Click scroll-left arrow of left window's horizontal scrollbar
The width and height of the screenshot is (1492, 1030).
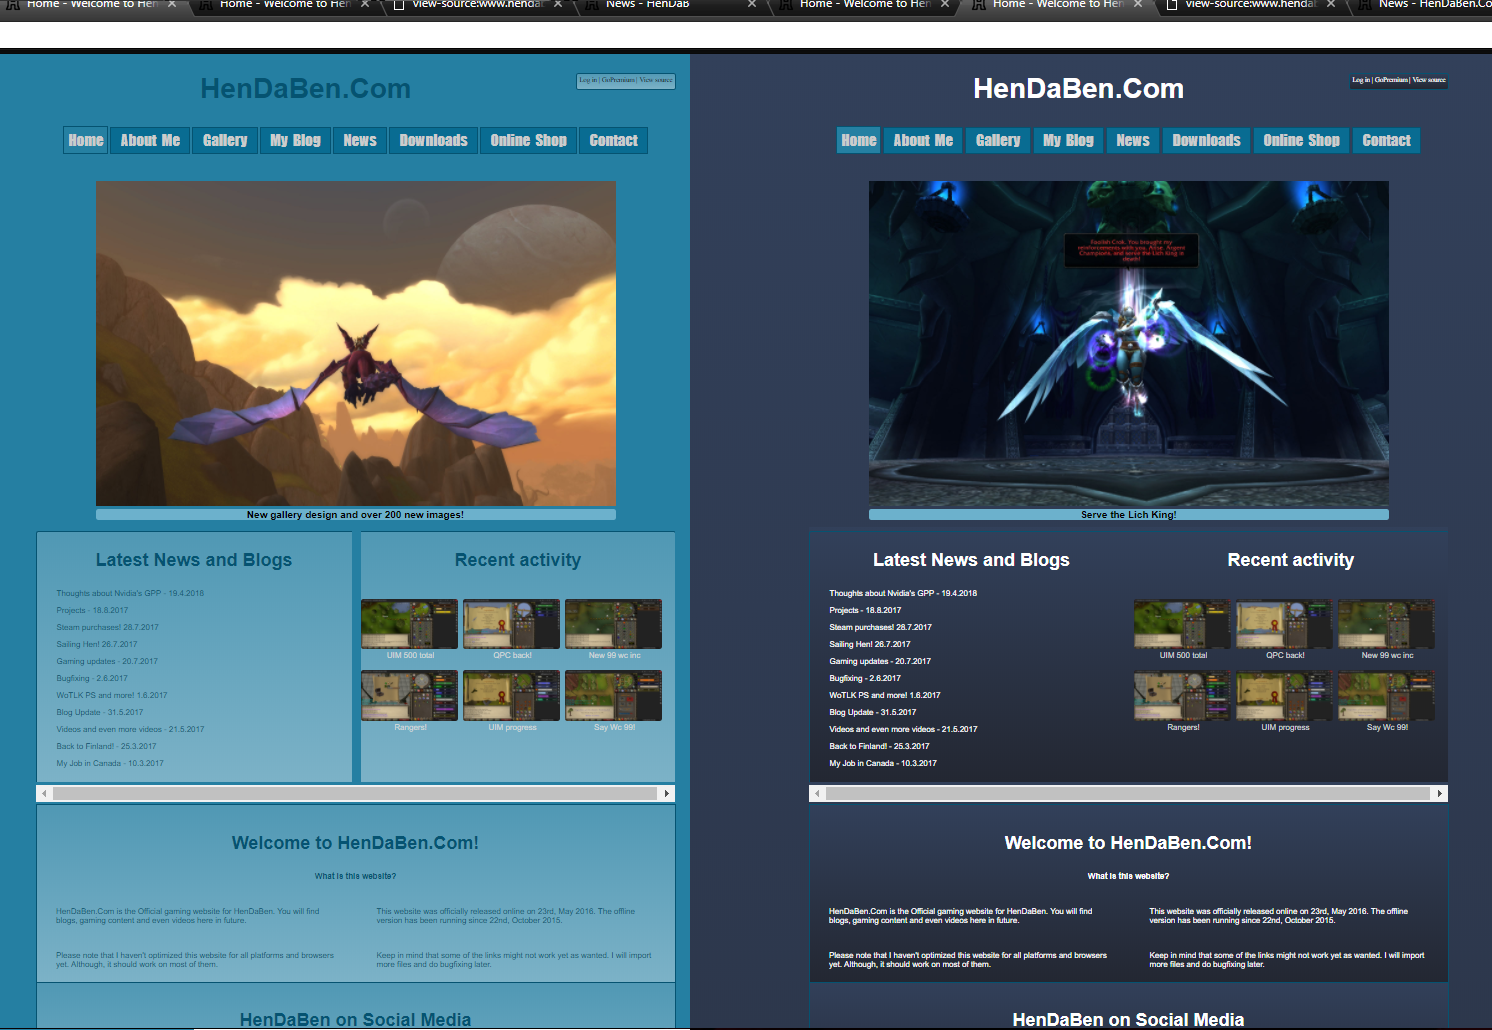click(x=44, y=793)
